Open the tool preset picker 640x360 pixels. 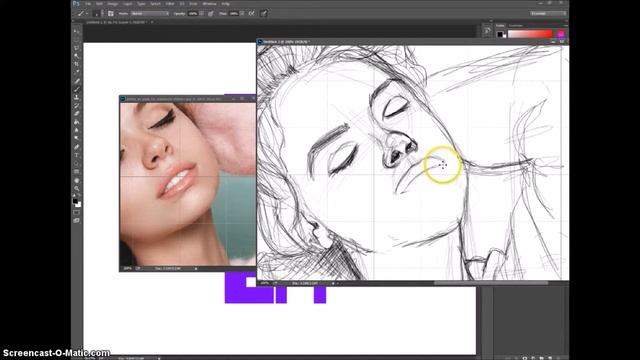click(82, 13)
